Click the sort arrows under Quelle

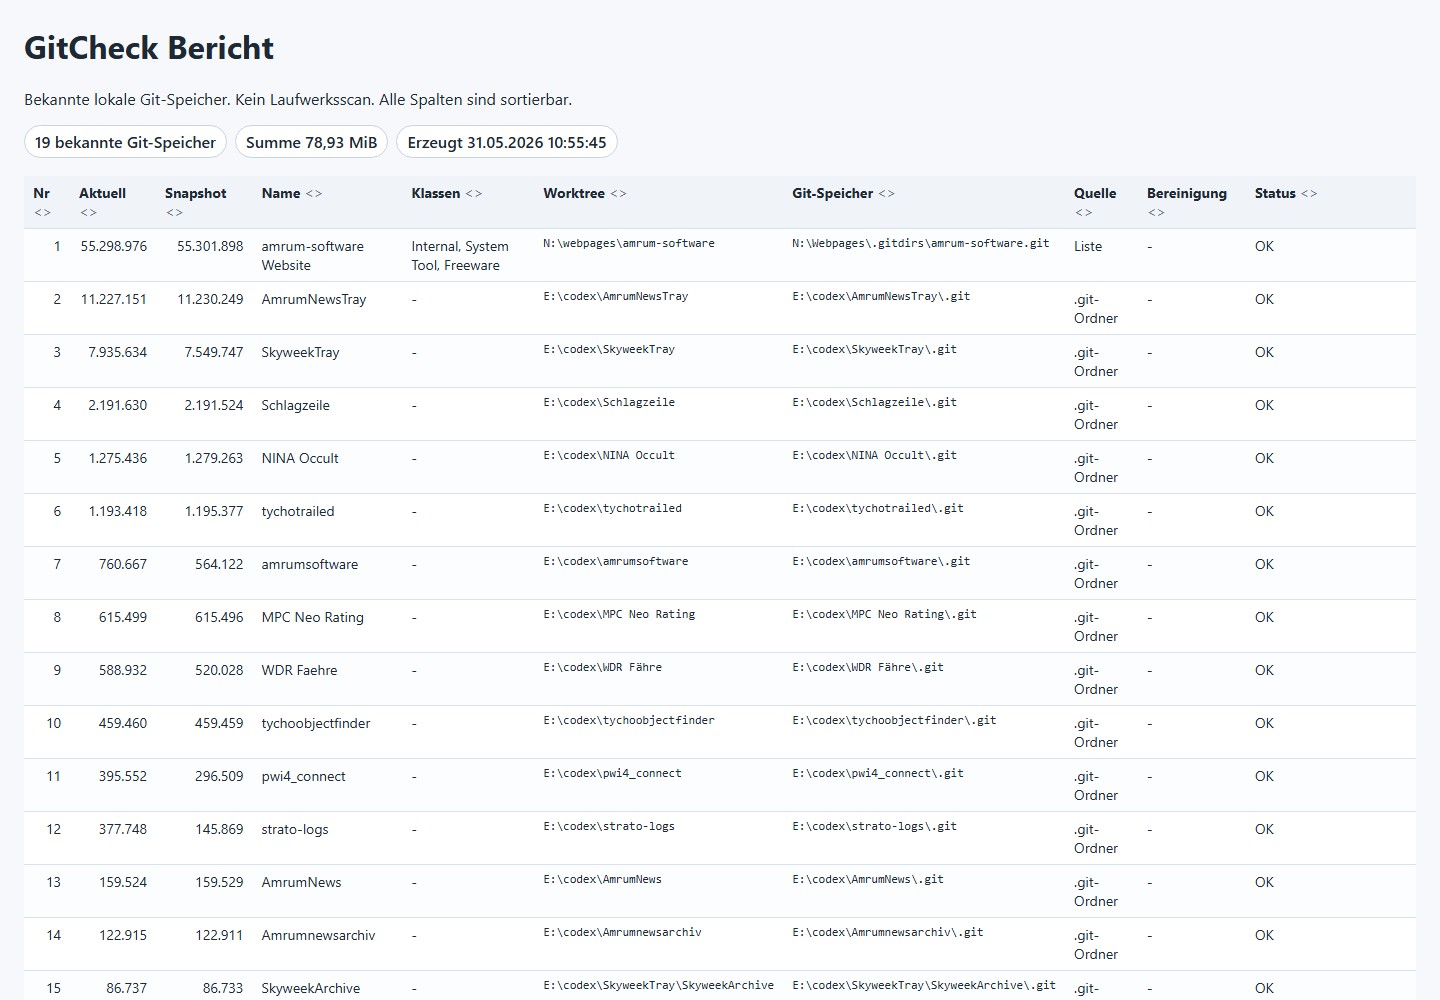[x=1083, y=212]
